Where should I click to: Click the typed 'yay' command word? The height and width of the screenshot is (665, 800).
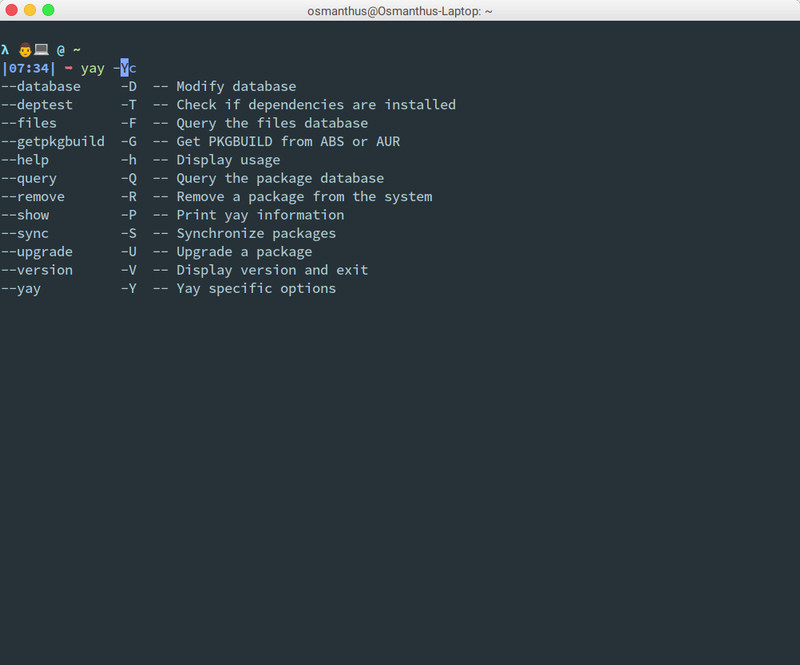click(92, 68)
